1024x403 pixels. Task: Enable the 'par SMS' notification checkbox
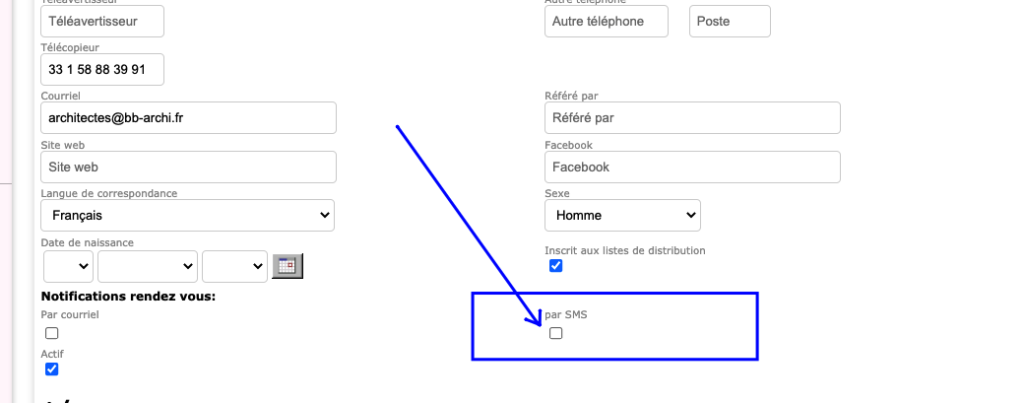pos(556,333)
